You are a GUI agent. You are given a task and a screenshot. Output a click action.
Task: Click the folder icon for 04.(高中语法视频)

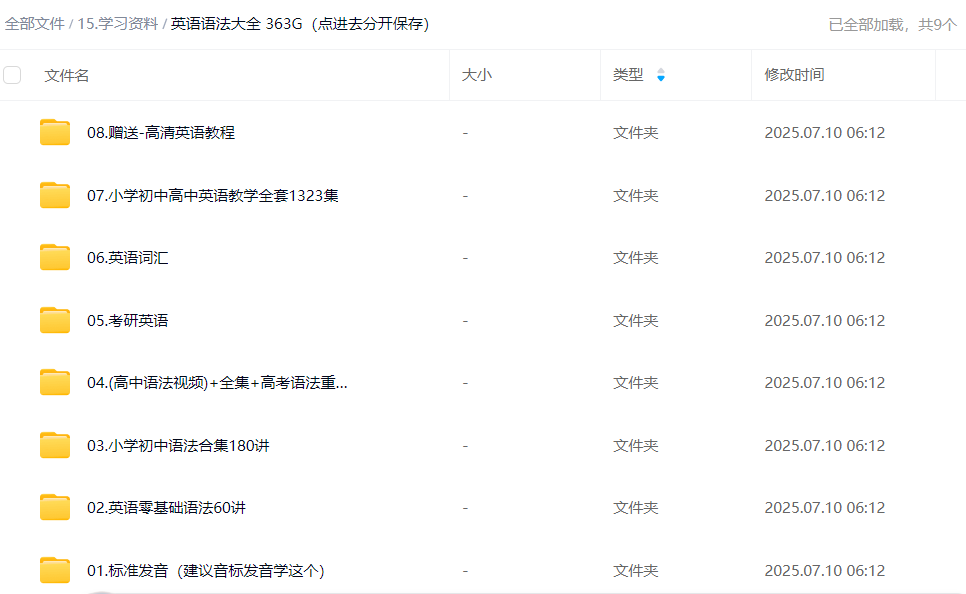(55, 382)
